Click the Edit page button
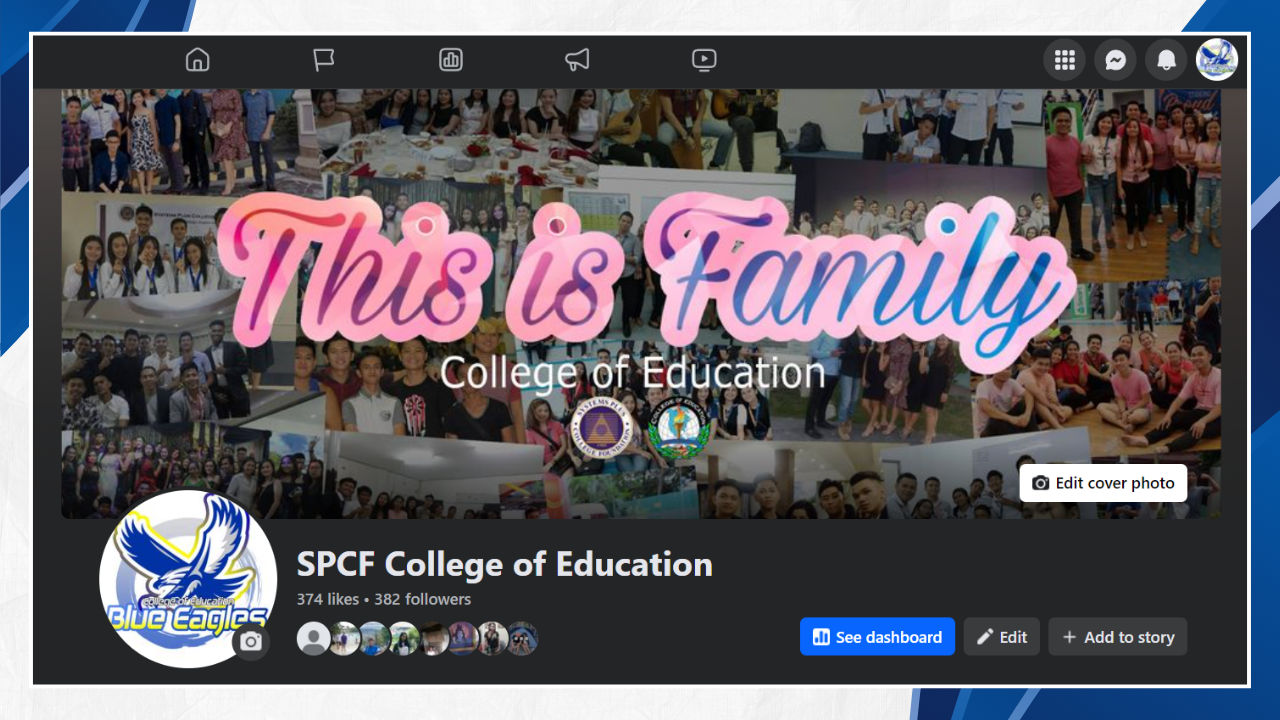1280x720 pixels. (x=1002, y=637)
